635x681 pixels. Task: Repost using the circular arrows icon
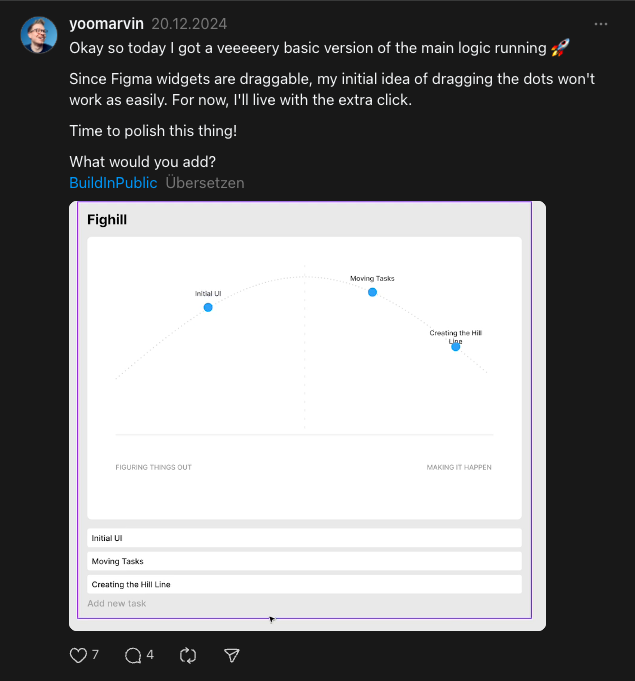pos(188,656)
